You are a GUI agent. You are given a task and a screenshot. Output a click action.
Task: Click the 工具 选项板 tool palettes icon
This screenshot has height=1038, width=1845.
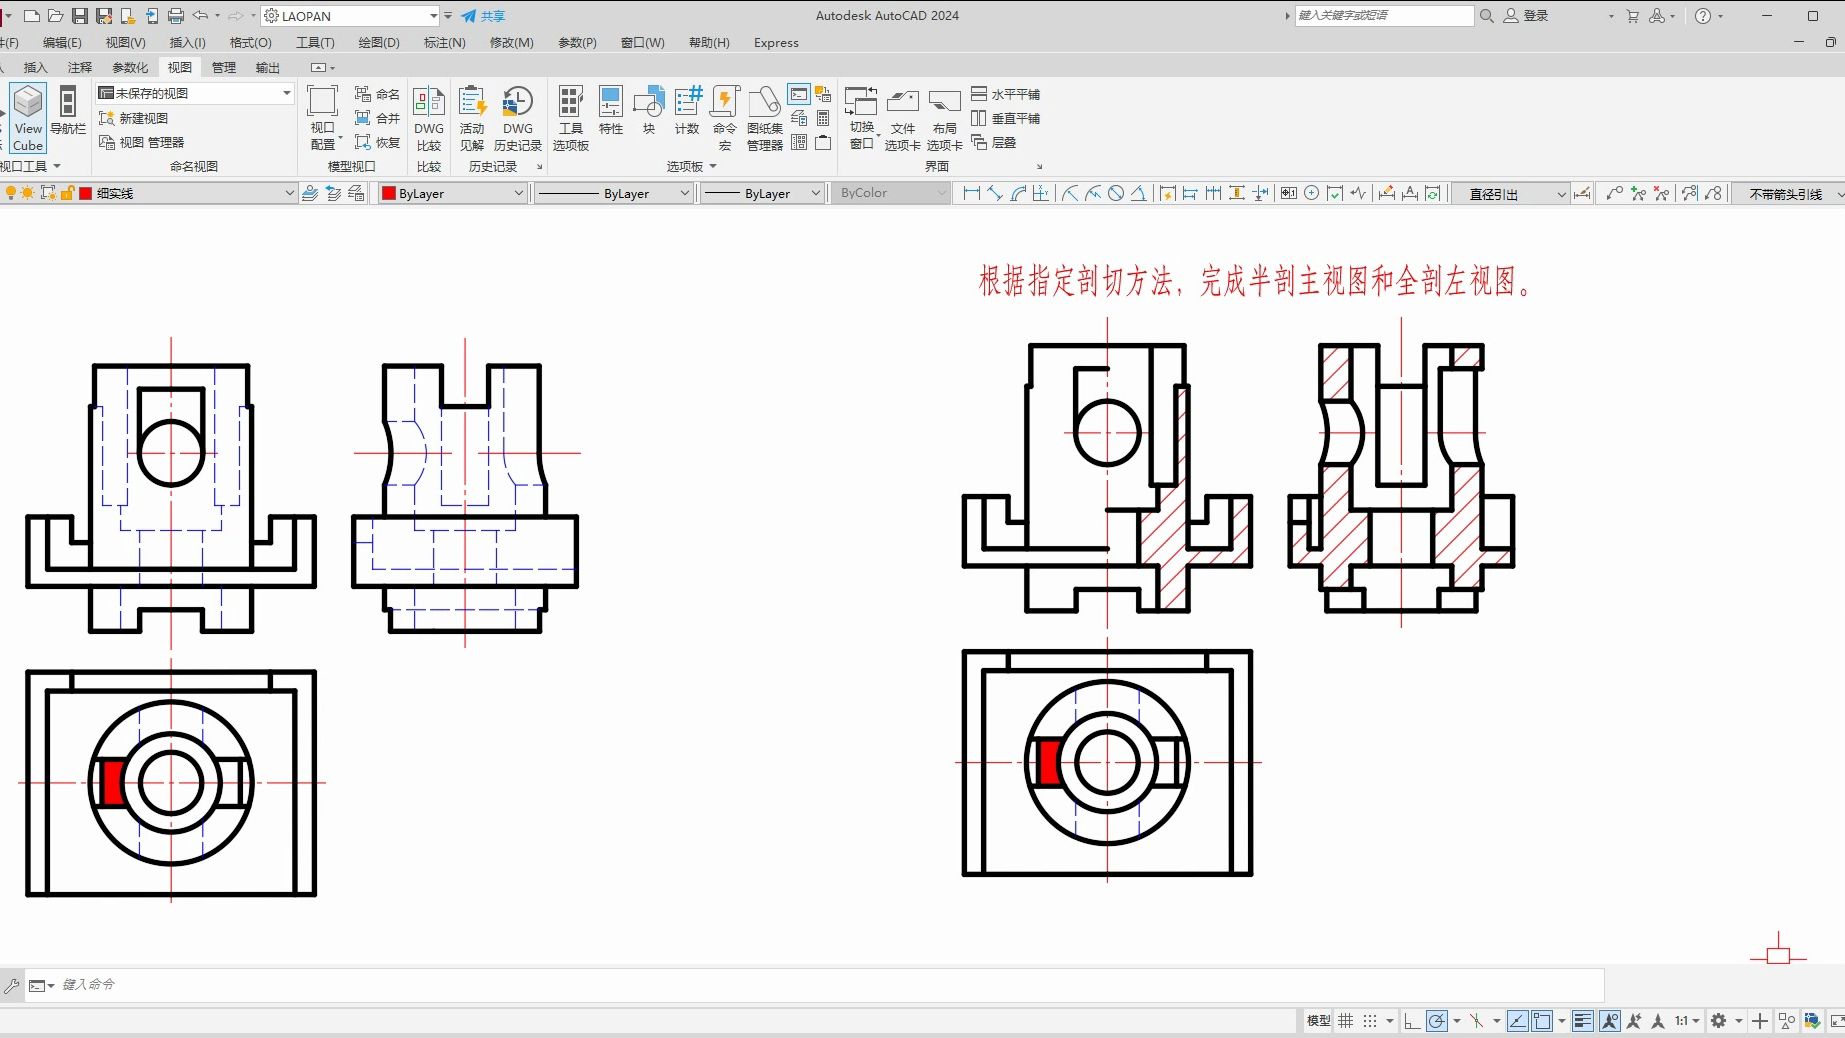571,117
